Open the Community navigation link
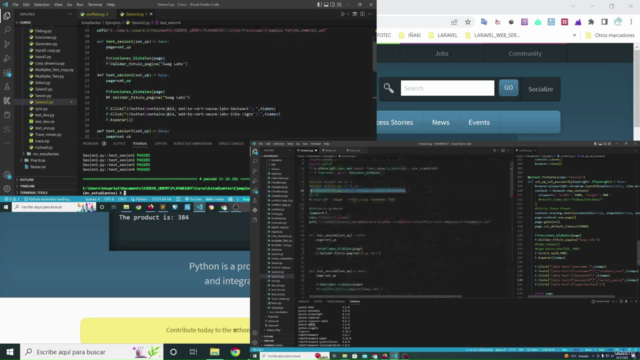The image size is (640, 360). (x=525, y=53)
